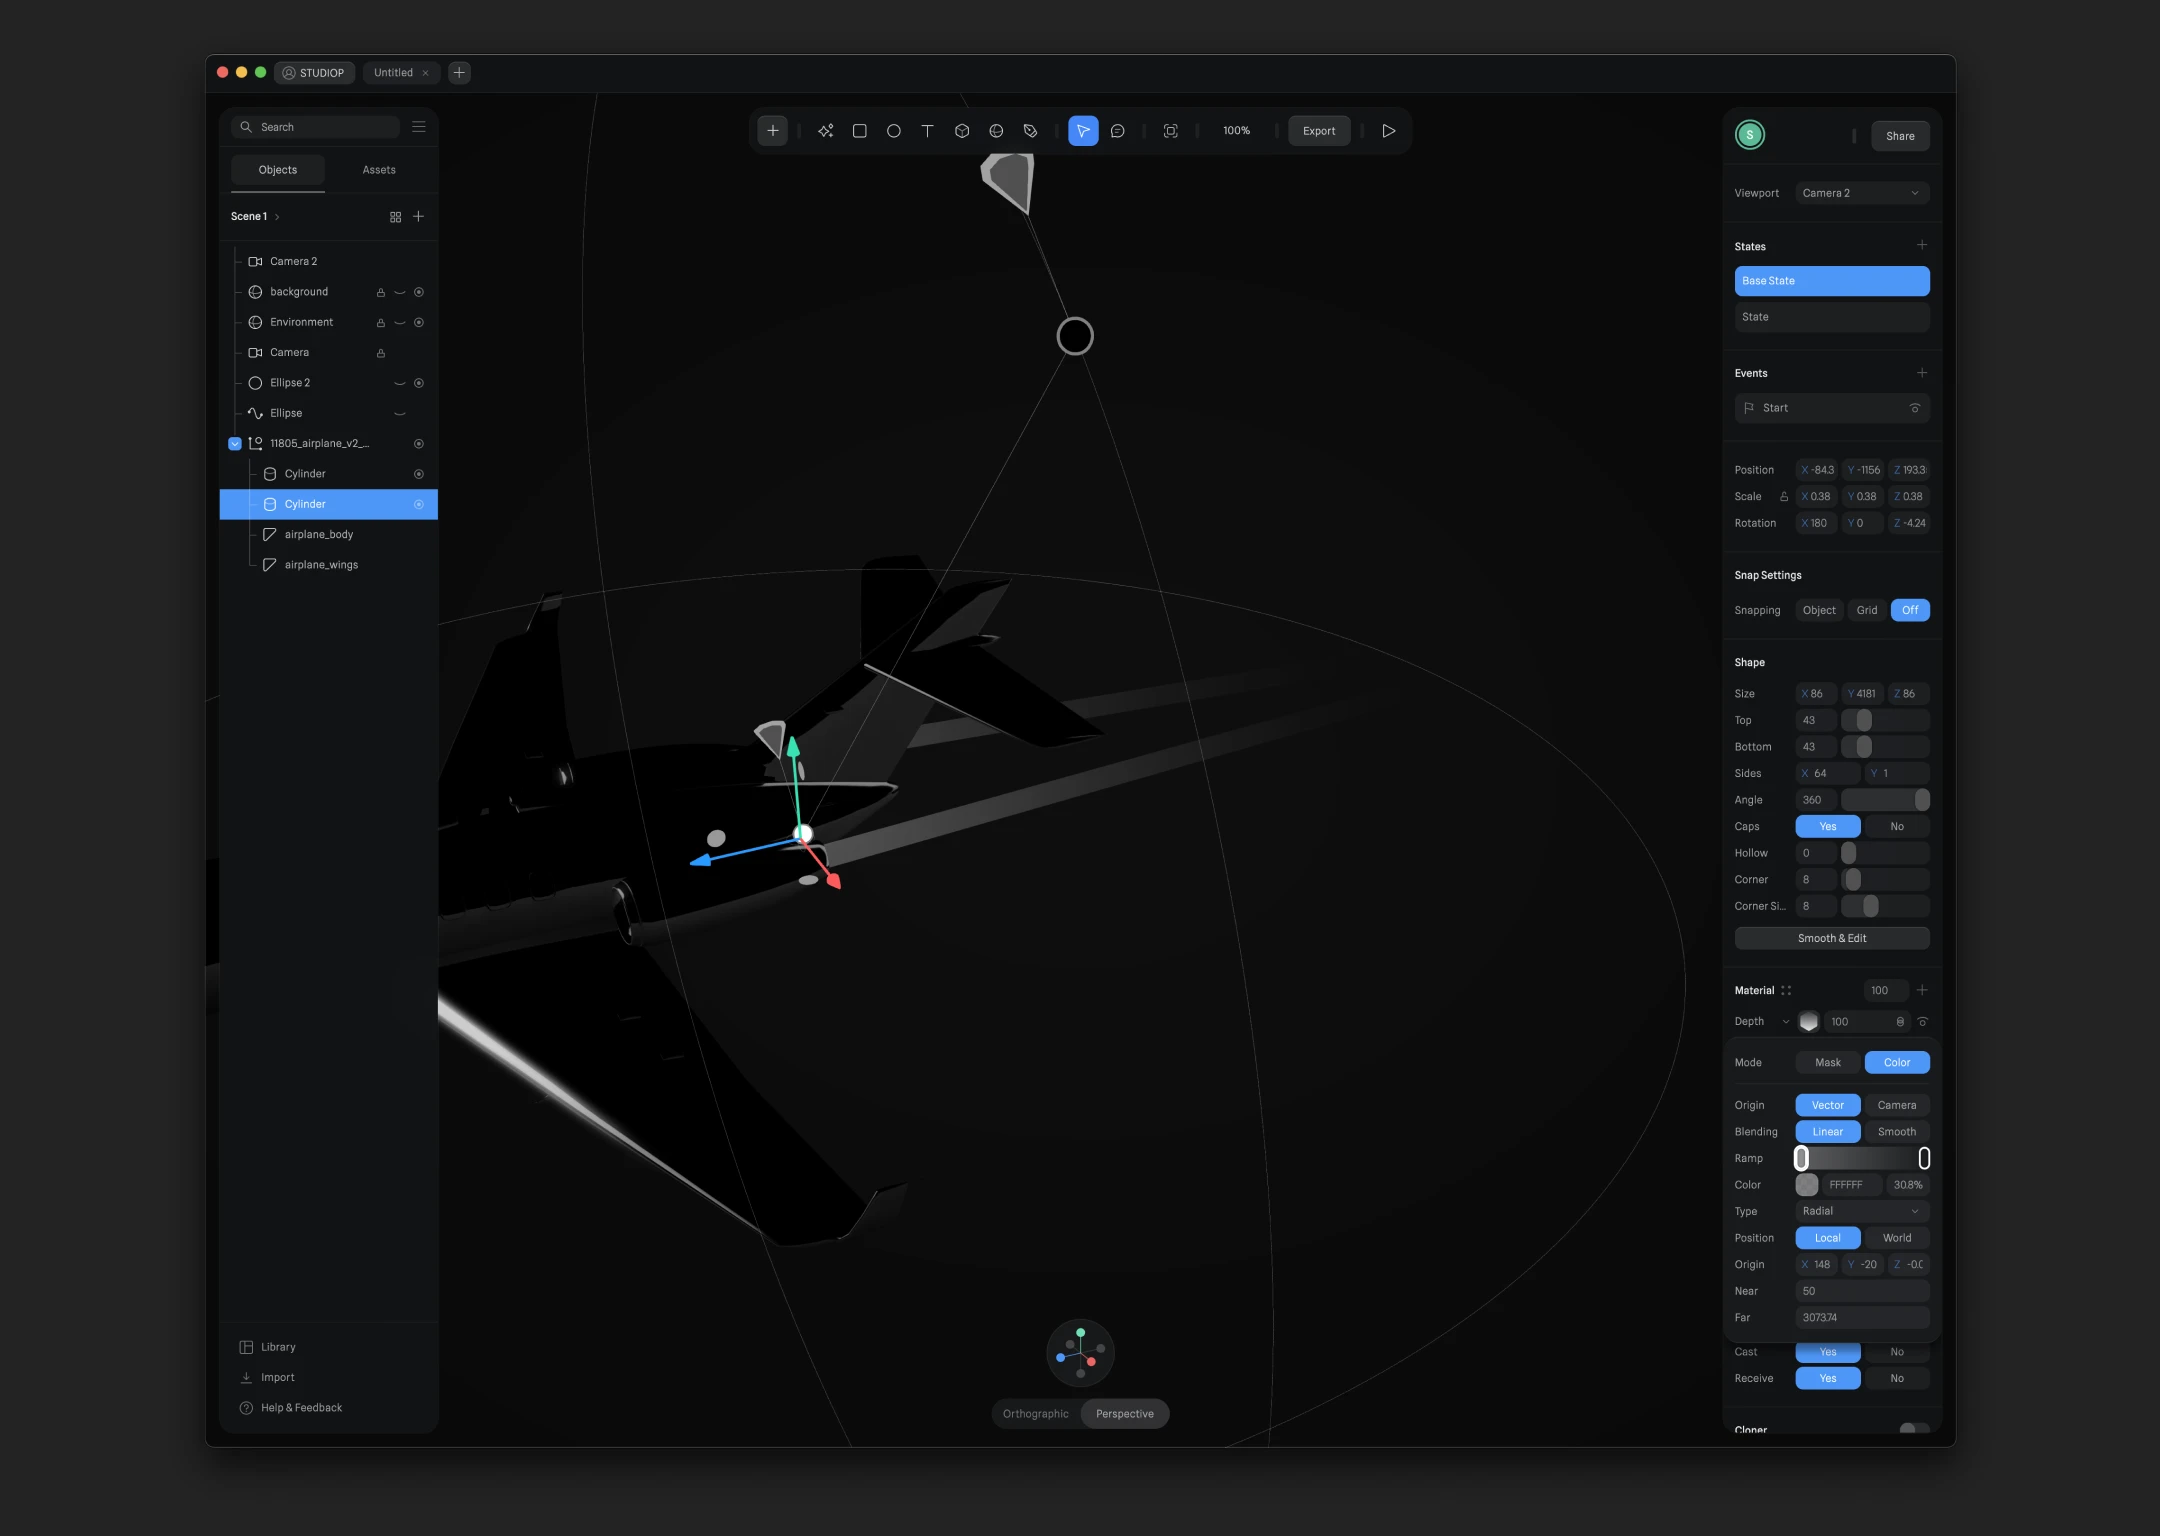Image resolution: width=2160 pixels, height=1536 pixels.
Task: Open a new tab with plus
Action: click(459, 73)
